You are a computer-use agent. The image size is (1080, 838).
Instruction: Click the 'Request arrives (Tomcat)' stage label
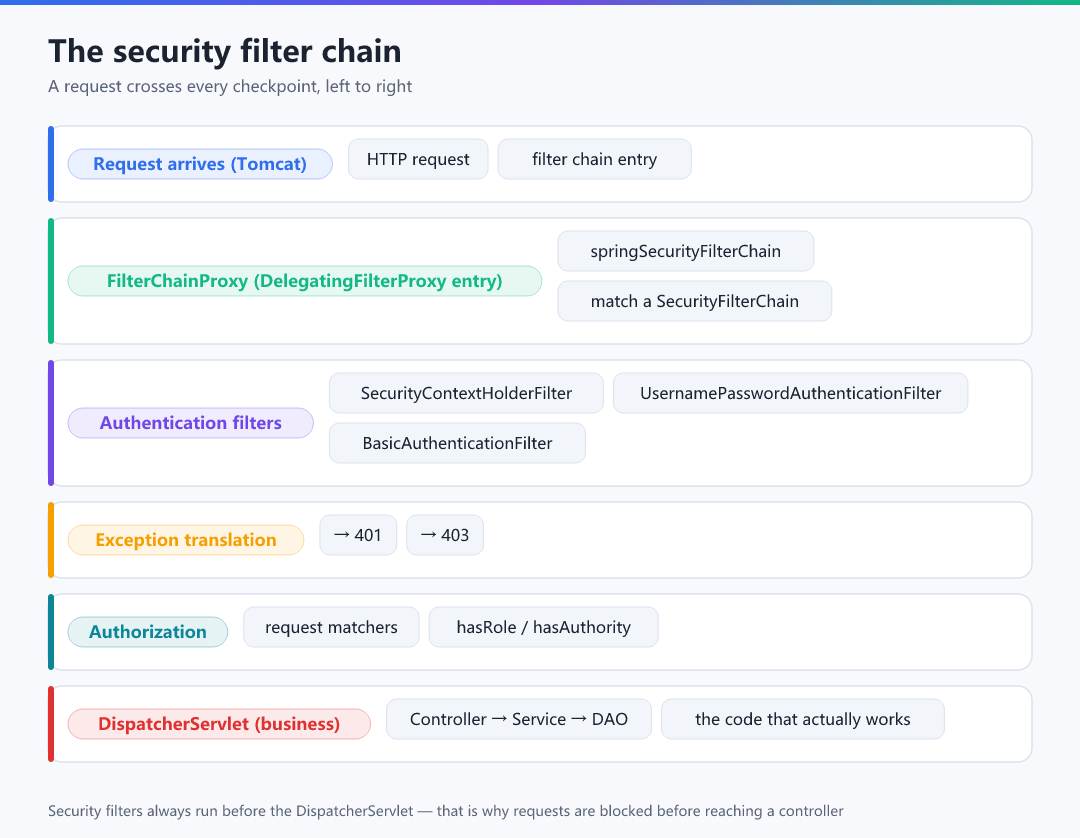pyautogui.click(x=200, y=164)
